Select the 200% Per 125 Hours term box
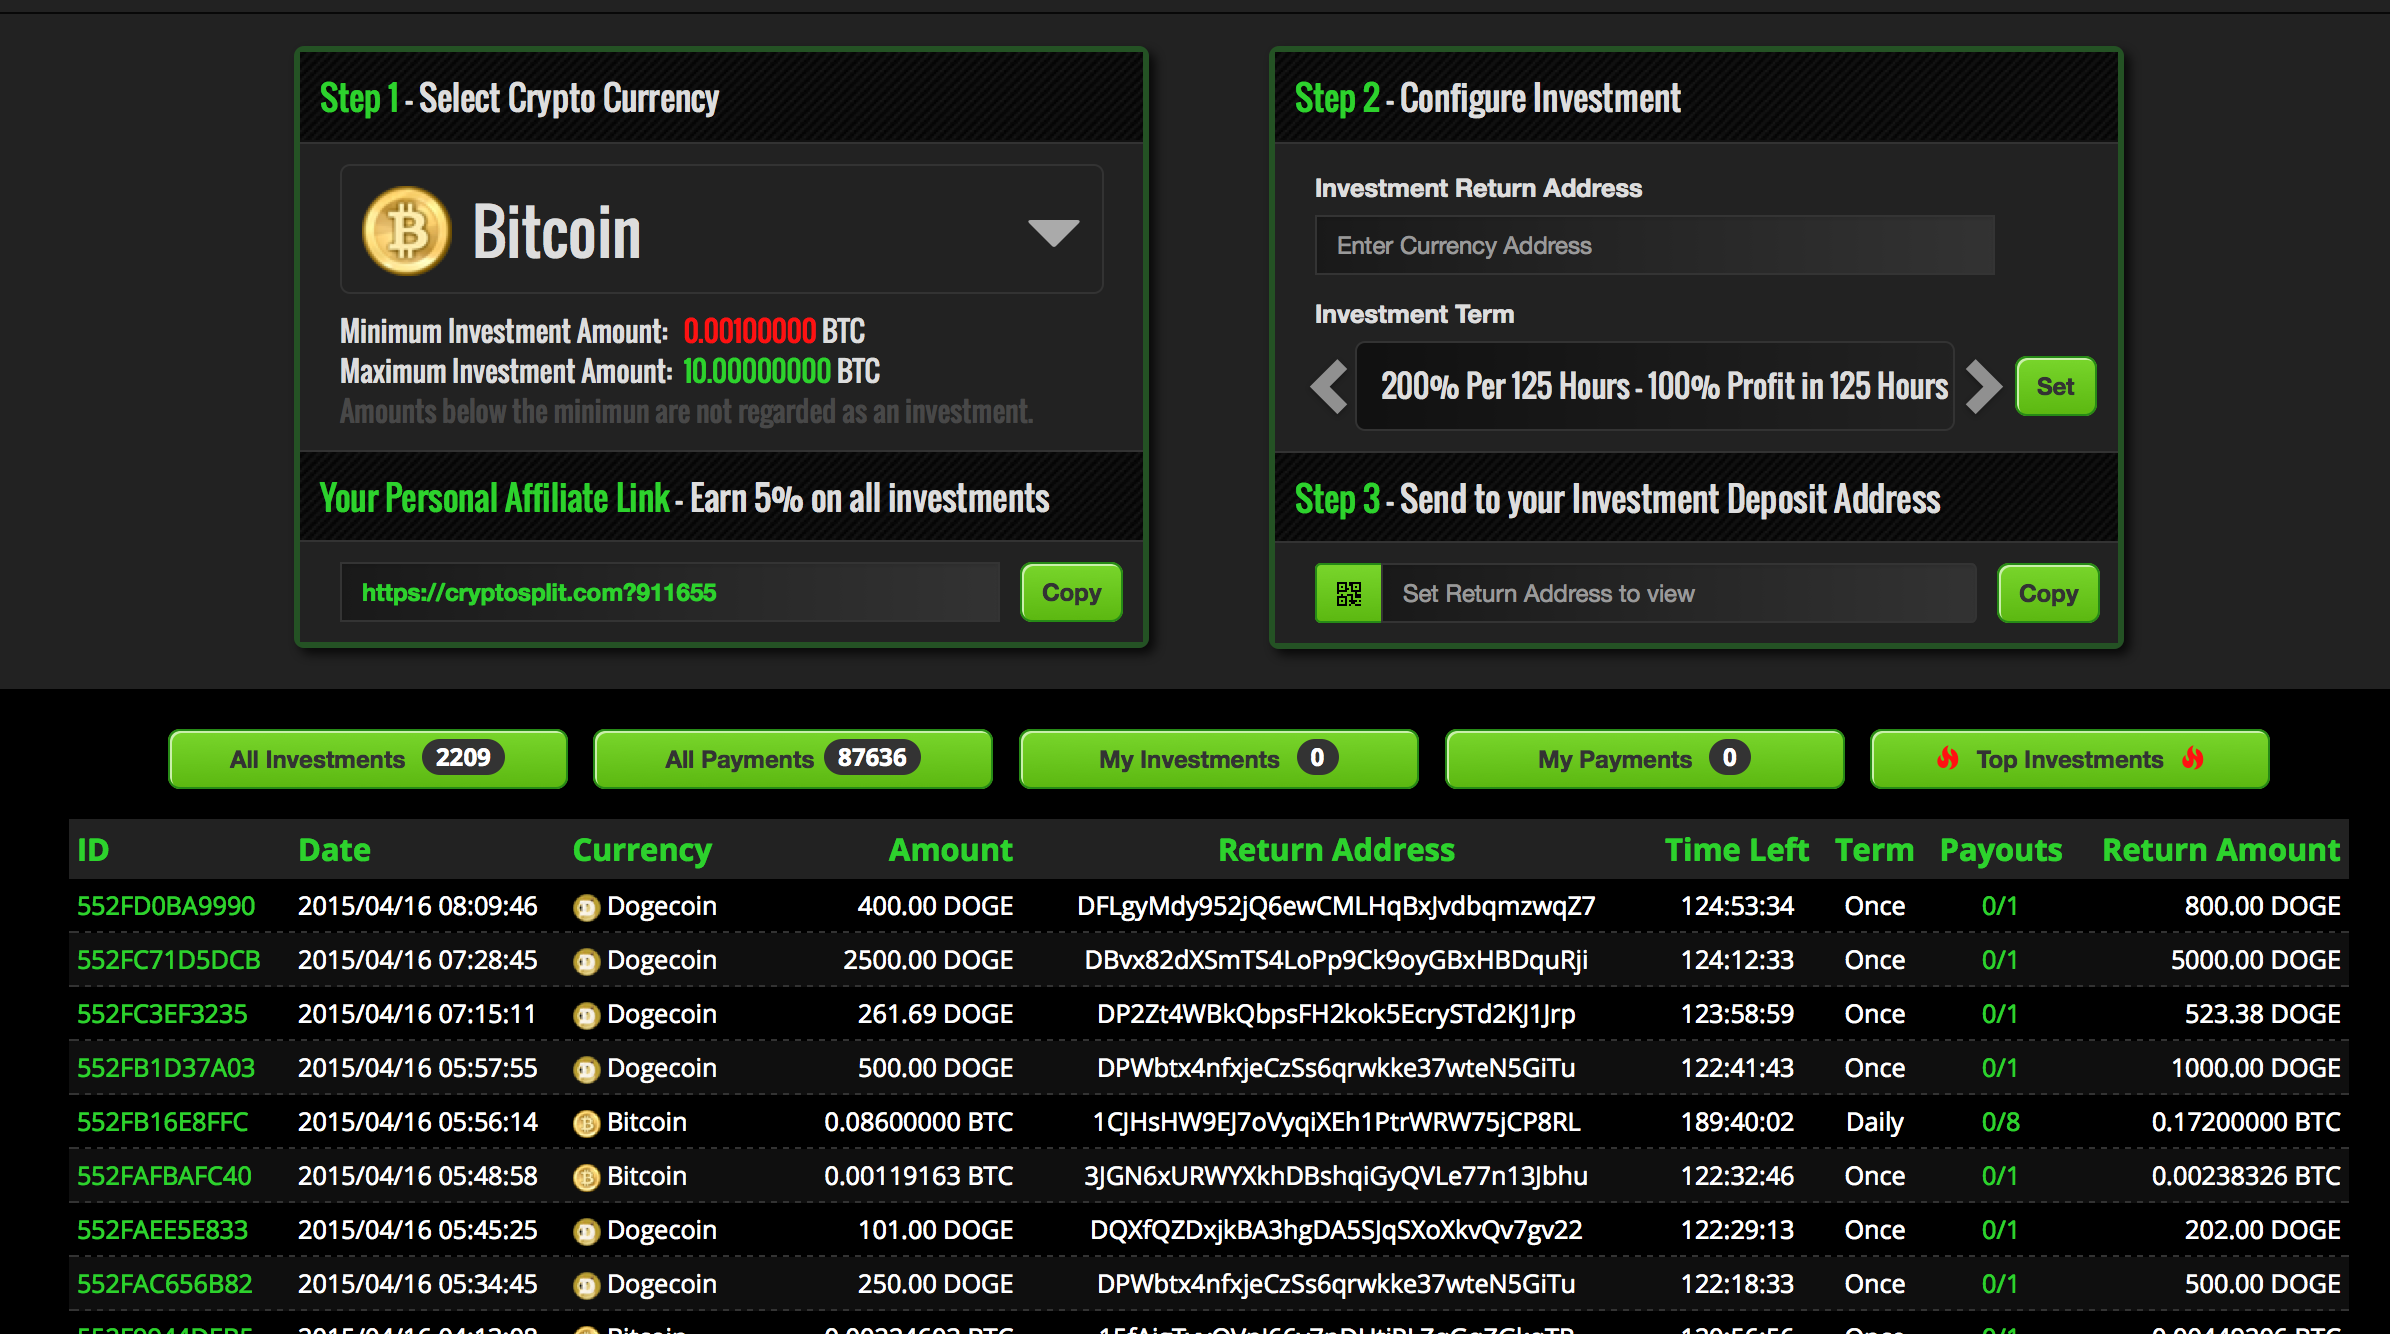Screen dimensions: 2390x1334 coord(1655,386)
